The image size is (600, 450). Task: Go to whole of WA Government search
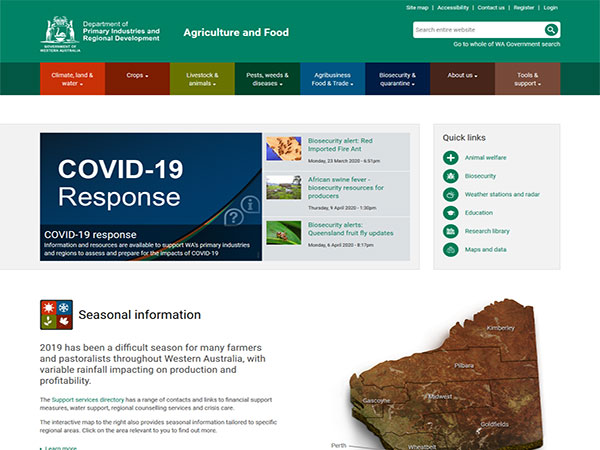click(x=507, y=44)
